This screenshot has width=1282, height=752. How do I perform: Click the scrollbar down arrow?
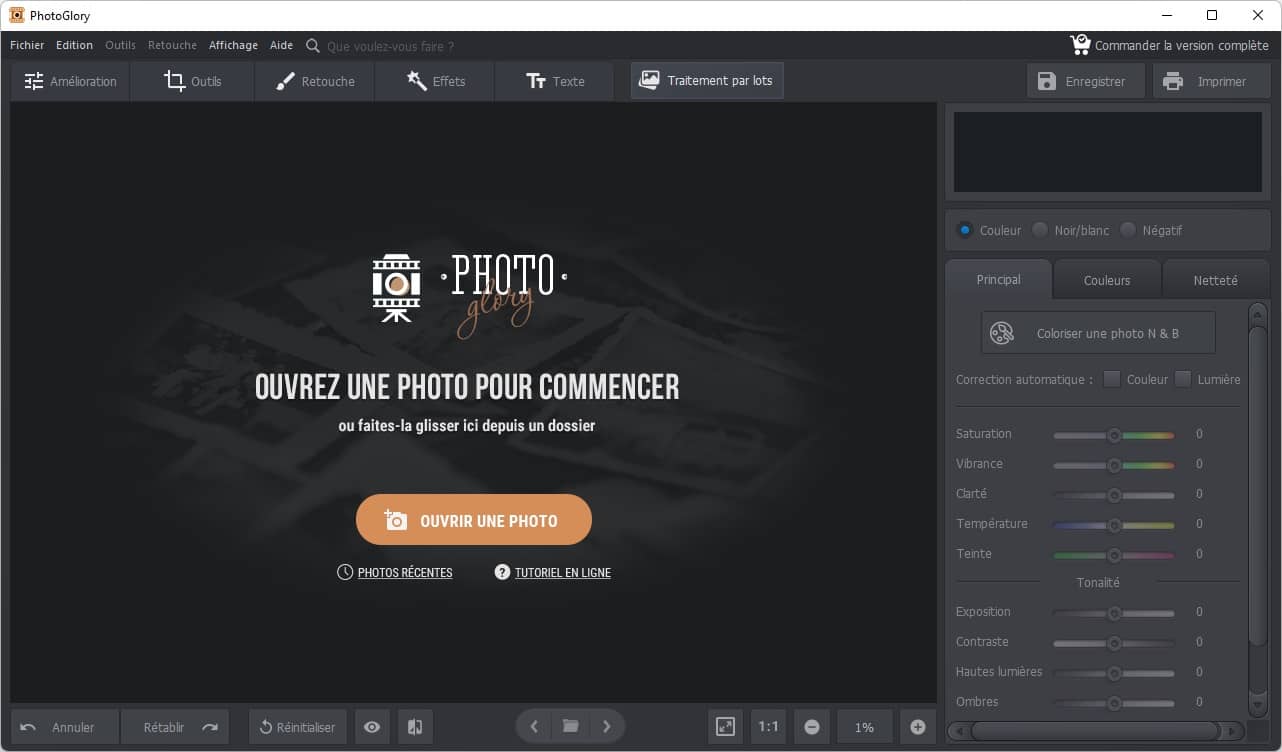[x=1258, y=705]
